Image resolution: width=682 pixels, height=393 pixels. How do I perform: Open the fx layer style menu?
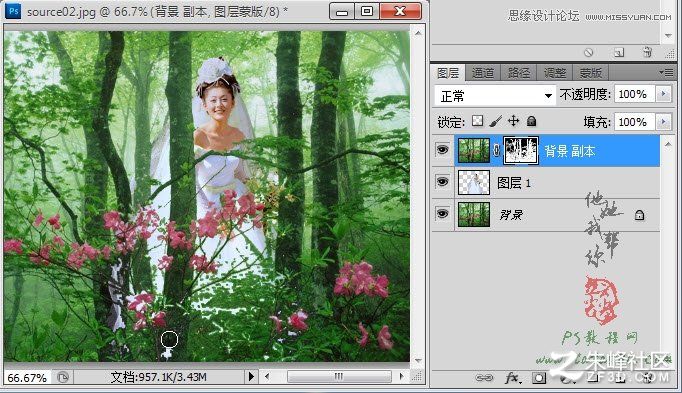pos(512,378)
